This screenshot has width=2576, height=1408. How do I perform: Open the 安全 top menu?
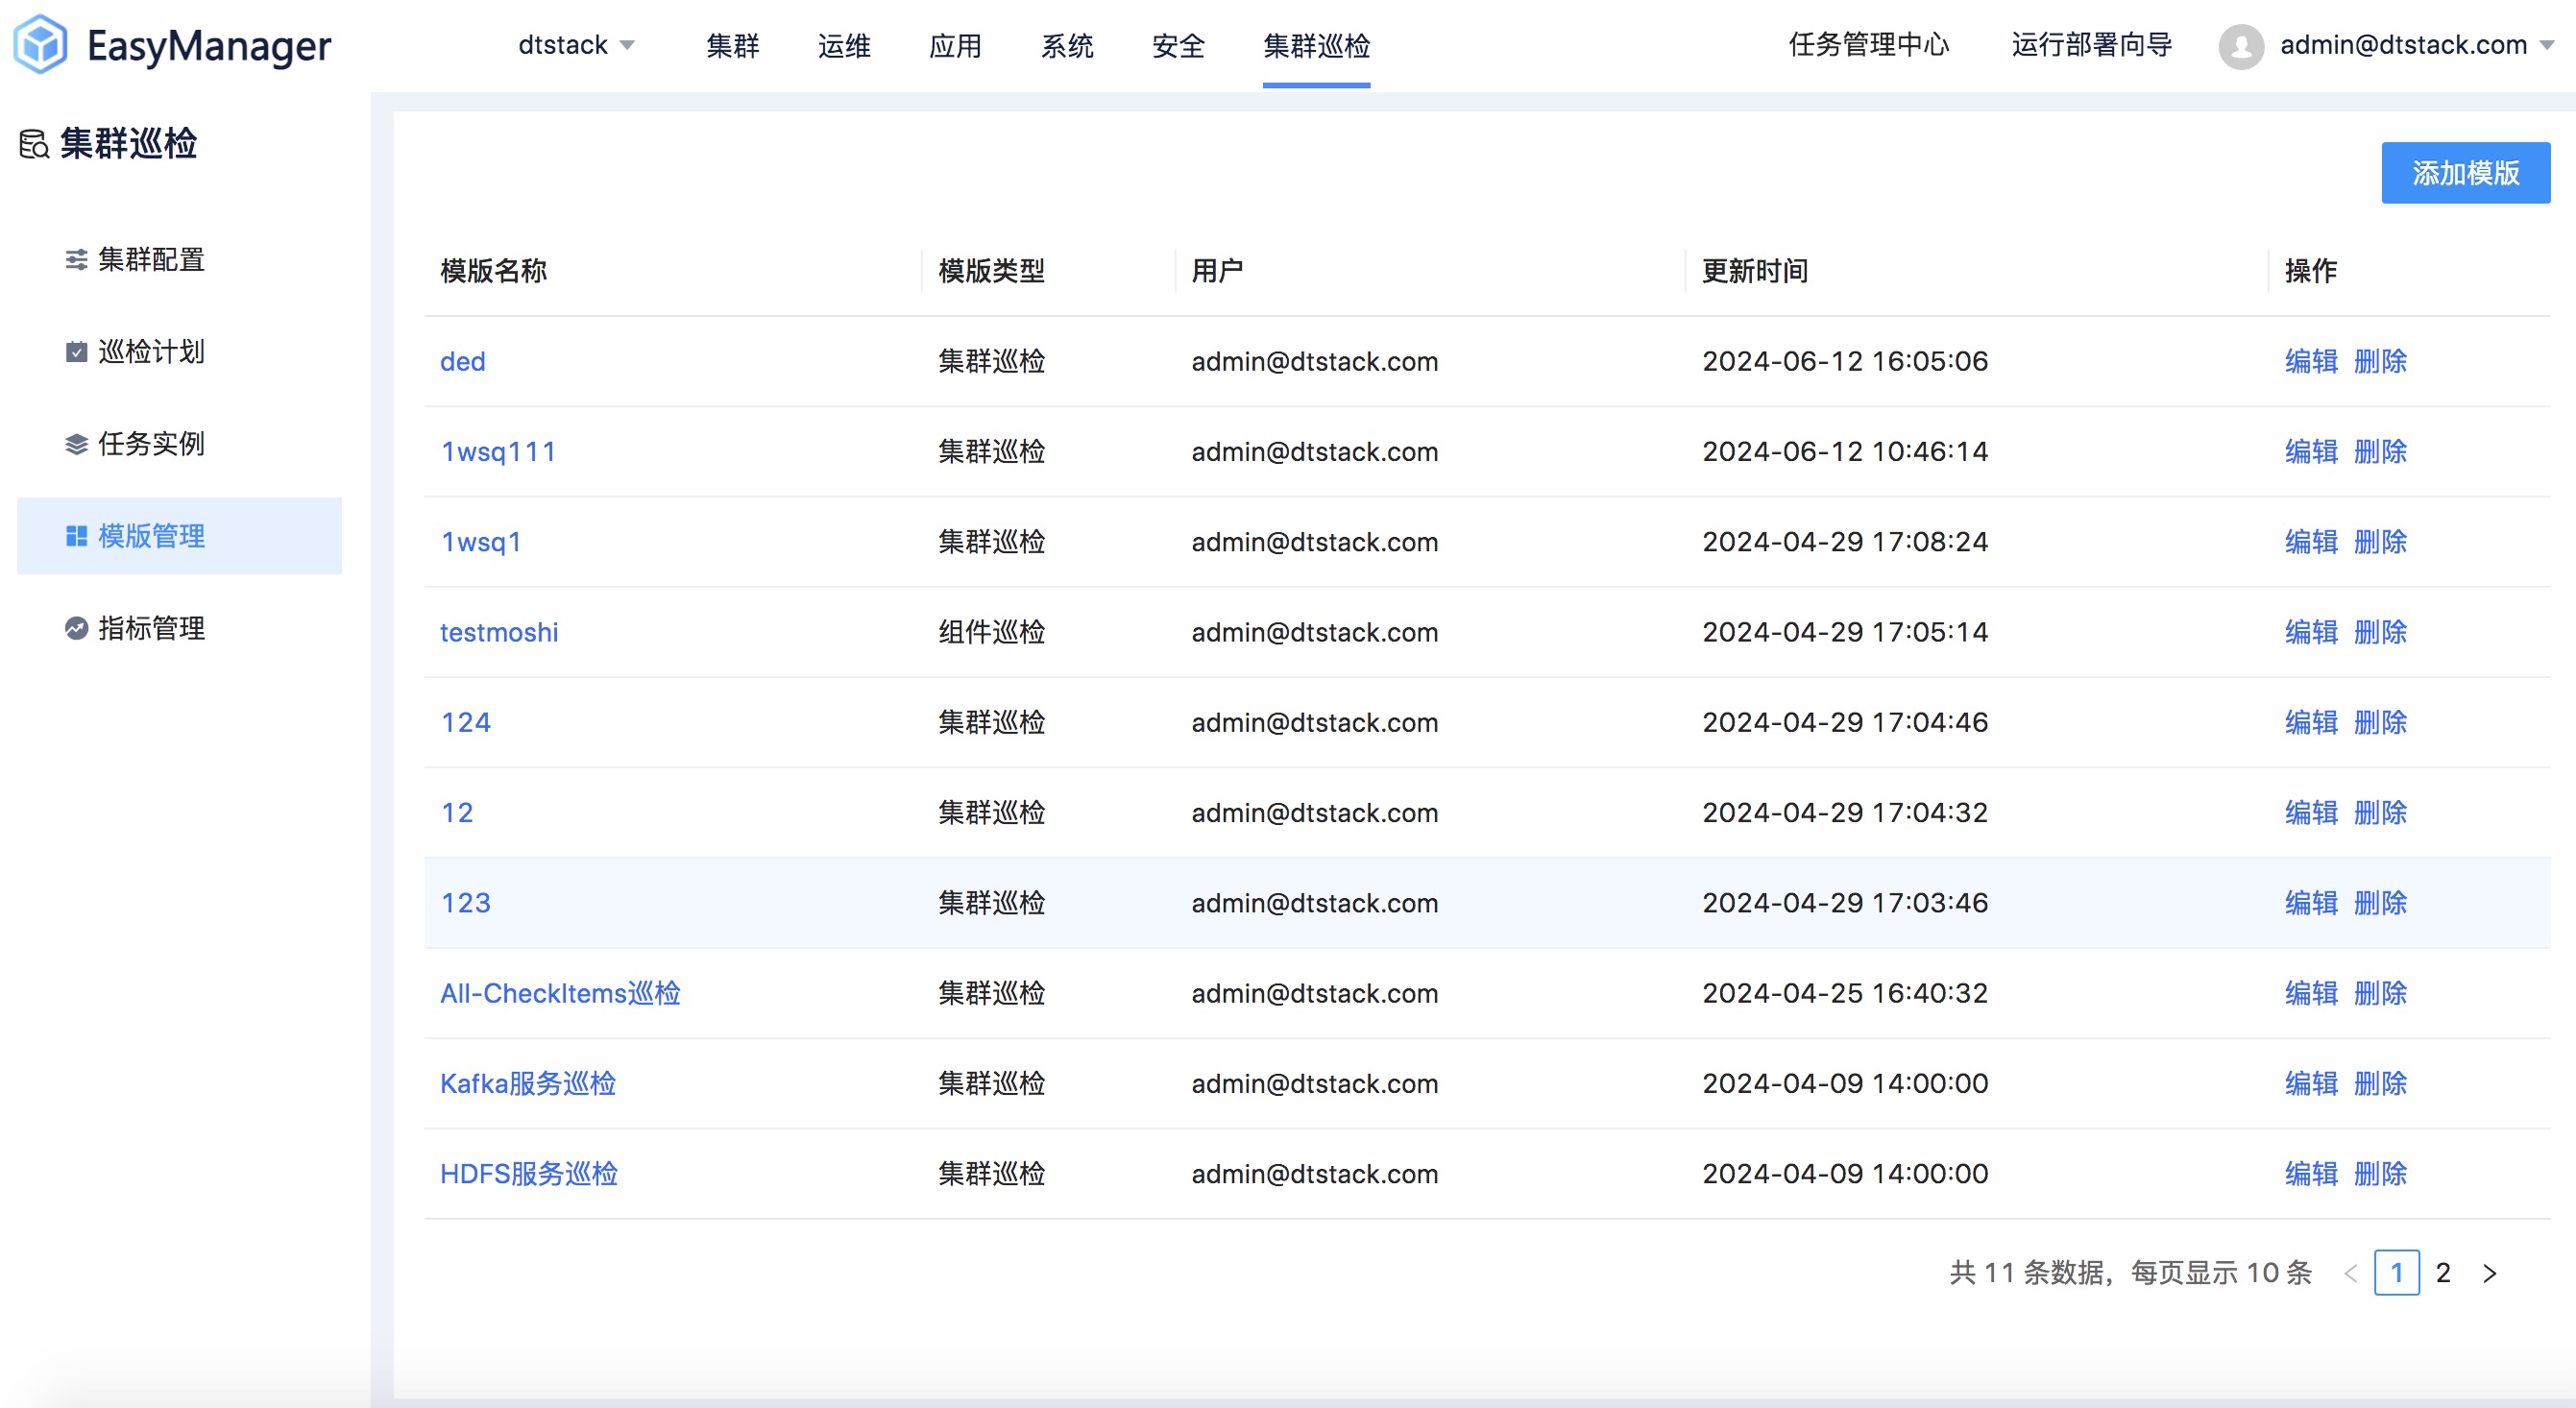pyautogui.click(x=1178, y=45)
